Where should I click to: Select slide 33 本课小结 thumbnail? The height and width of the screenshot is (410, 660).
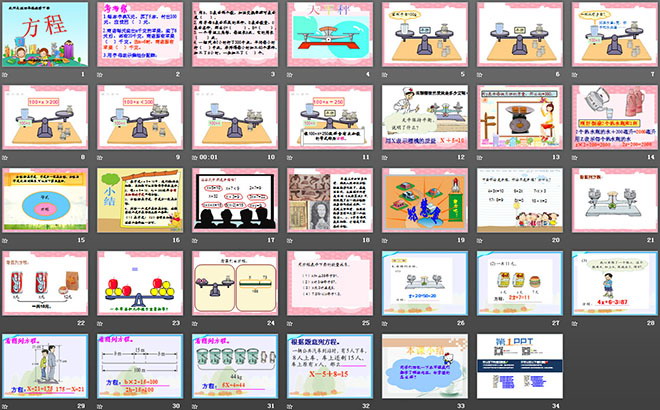(x=425, y=366)
